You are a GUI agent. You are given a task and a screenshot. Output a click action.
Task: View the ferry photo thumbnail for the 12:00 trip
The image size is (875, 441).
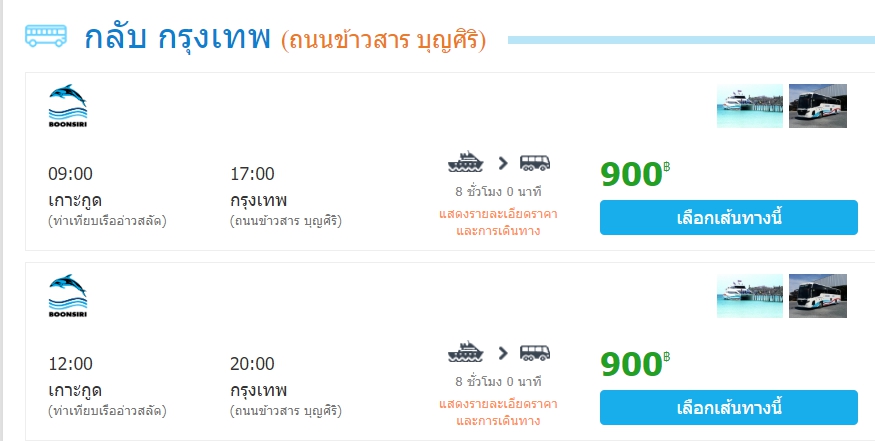click(750, 296)
